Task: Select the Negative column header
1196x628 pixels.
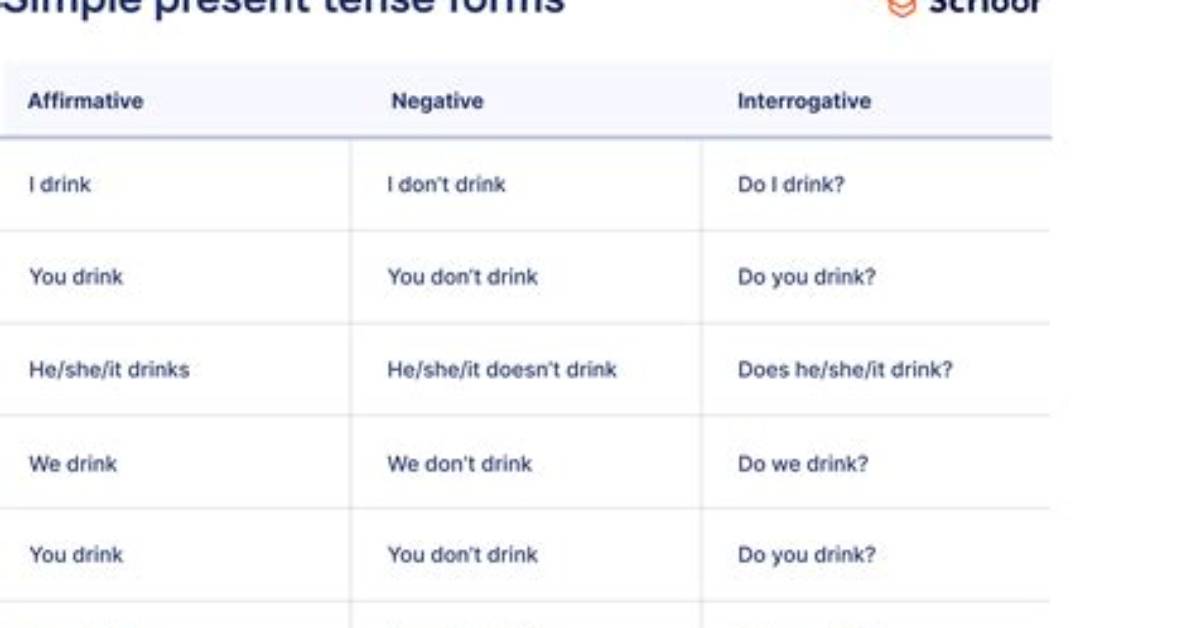Action: (437, 101)
